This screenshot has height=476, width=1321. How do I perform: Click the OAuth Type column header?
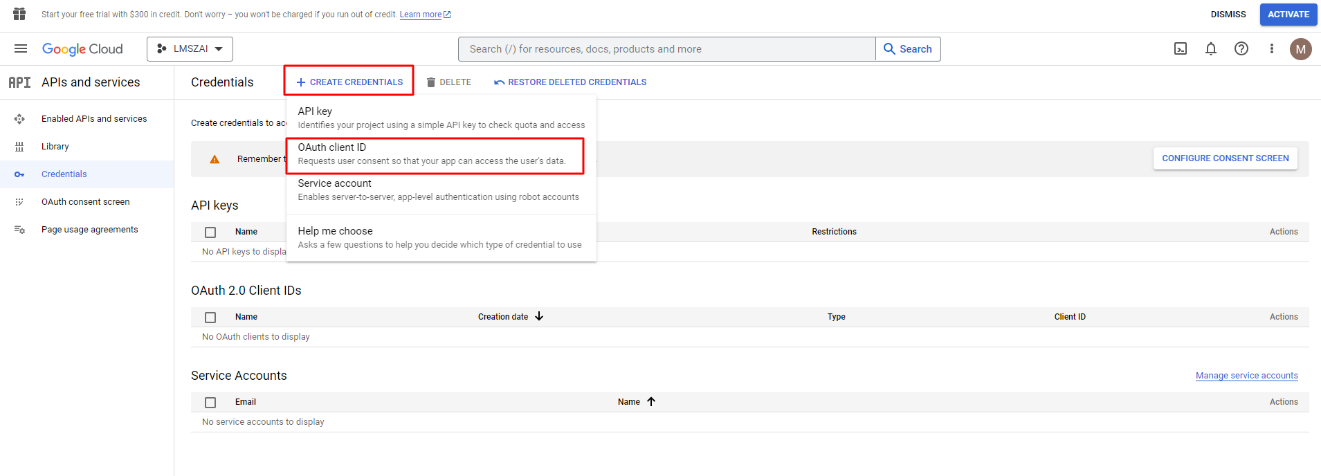(x=836, y=317)
